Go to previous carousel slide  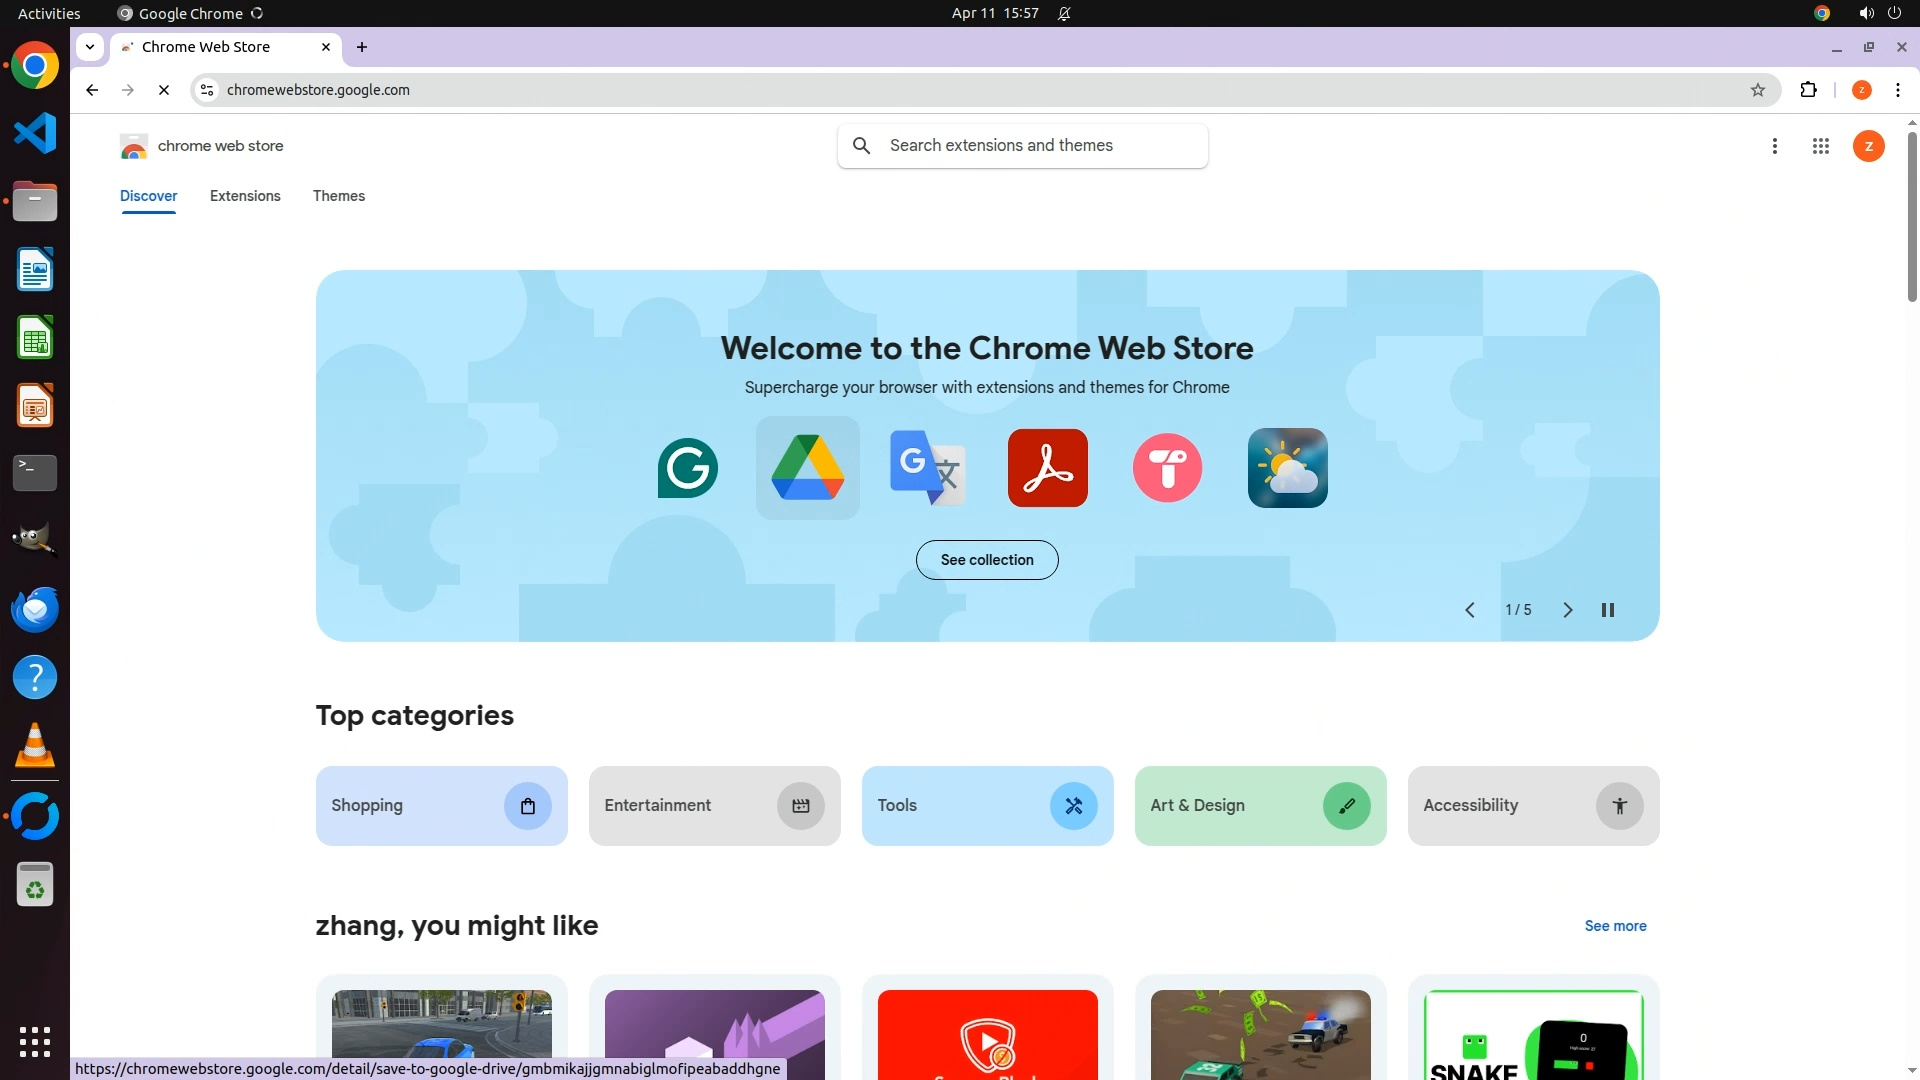point(1470,610)
